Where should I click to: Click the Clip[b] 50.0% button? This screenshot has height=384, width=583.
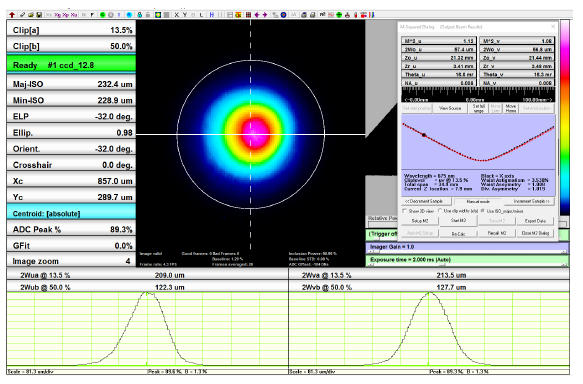coord(71,46)
